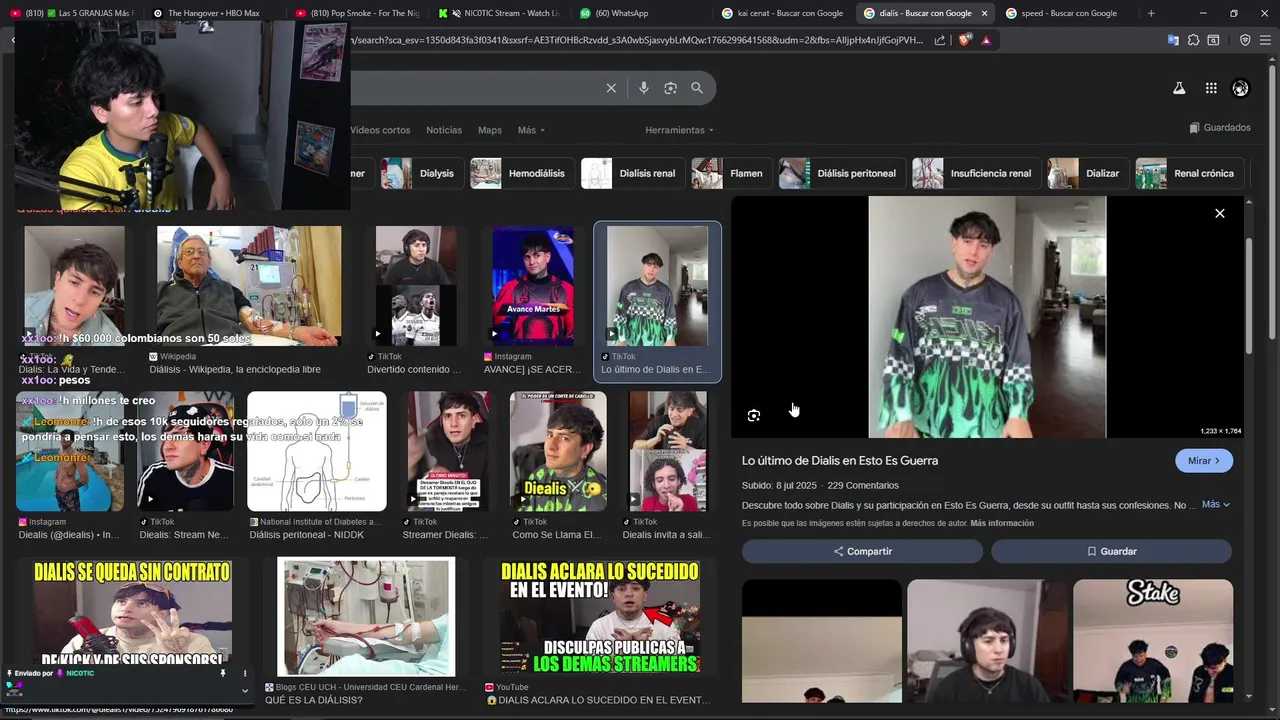Expand description with Más chevron

(1216, 504)
